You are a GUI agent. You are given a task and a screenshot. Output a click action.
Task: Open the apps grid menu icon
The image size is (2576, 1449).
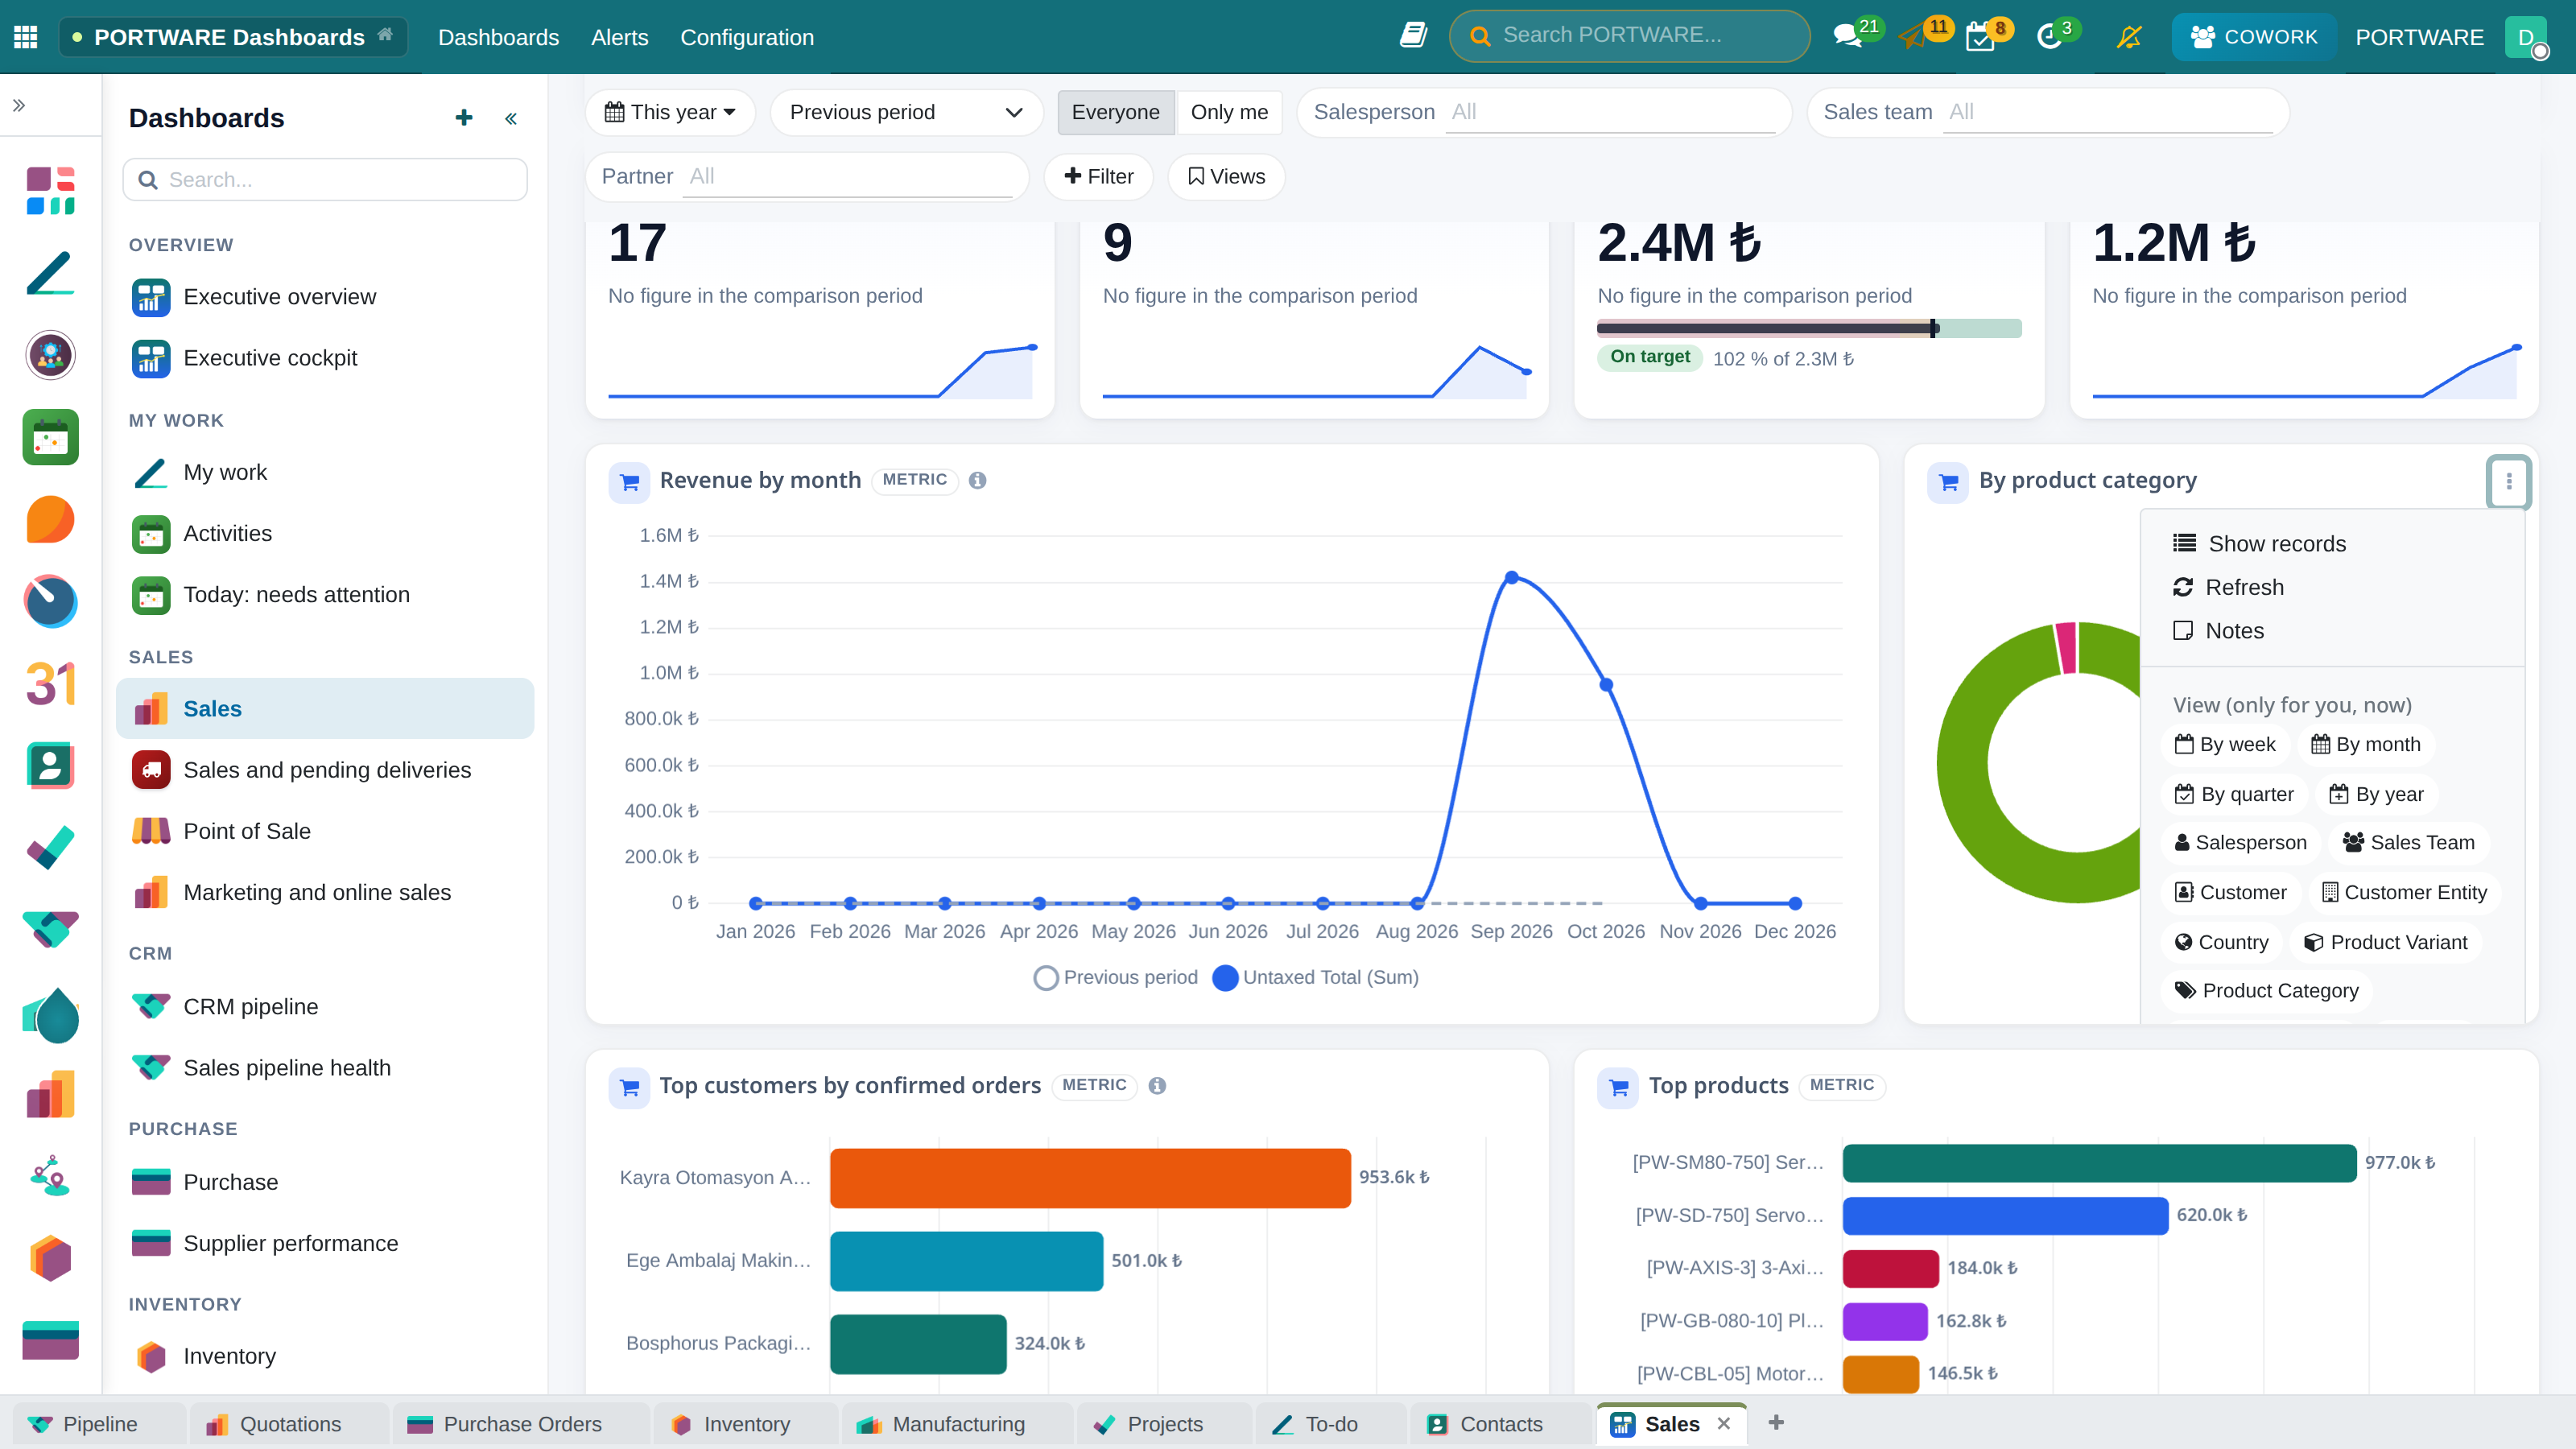[26, 37]
